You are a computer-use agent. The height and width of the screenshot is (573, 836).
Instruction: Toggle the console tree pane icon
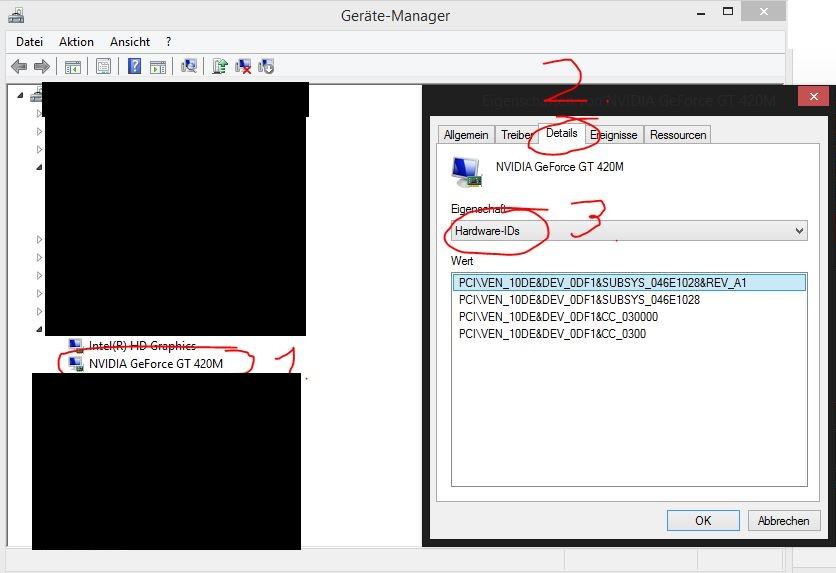coord(73,67)
